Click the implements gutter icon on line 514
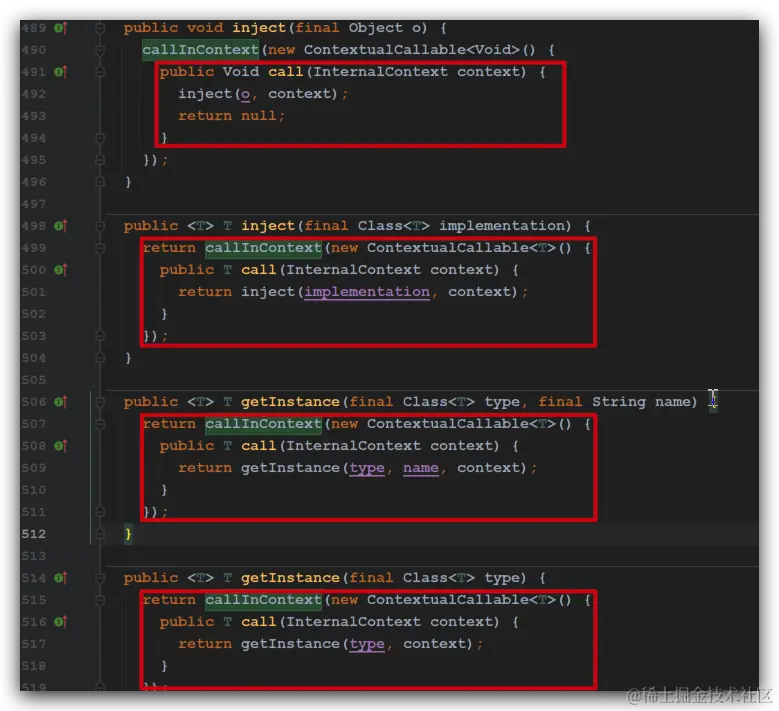 (x=60, y=578)
